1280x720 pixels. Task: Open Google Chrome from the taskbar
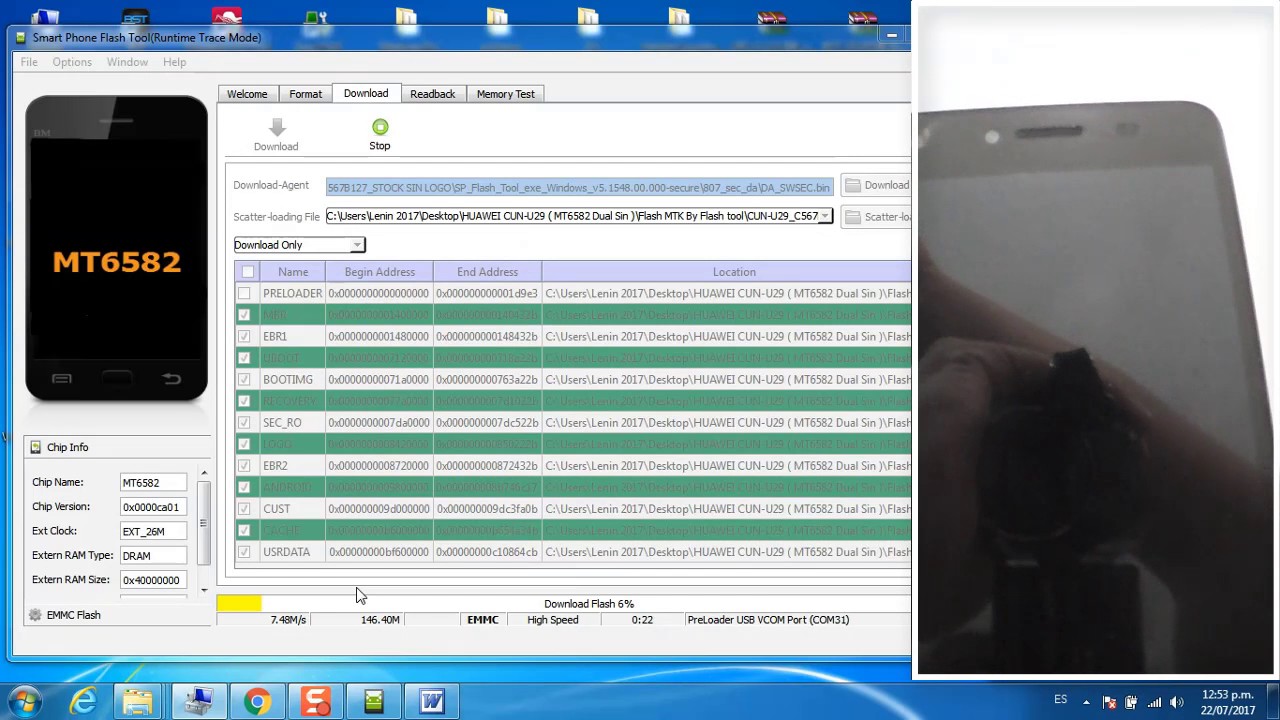[x=257, y=701]
